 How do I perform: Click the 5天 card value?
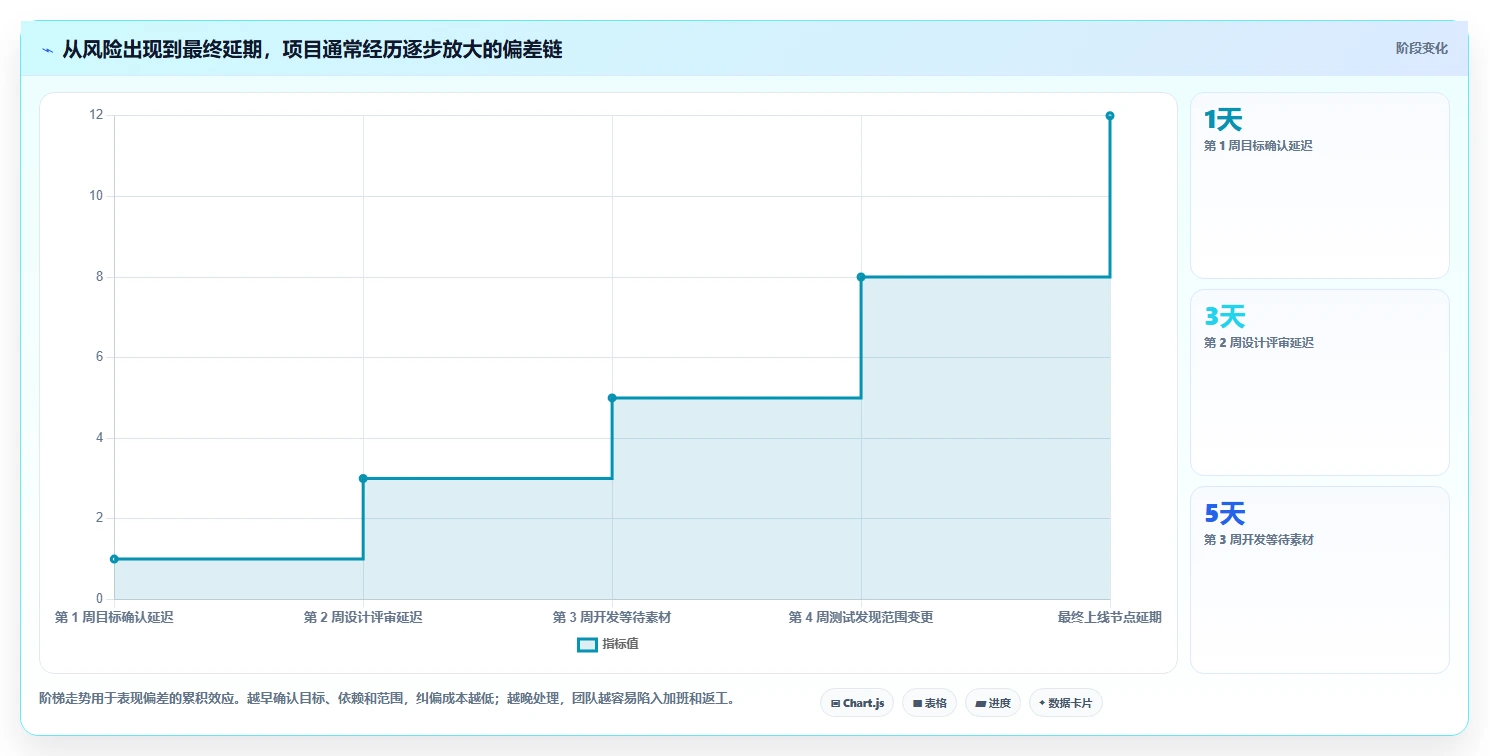pyautogui.click(x=1225, y=514)
